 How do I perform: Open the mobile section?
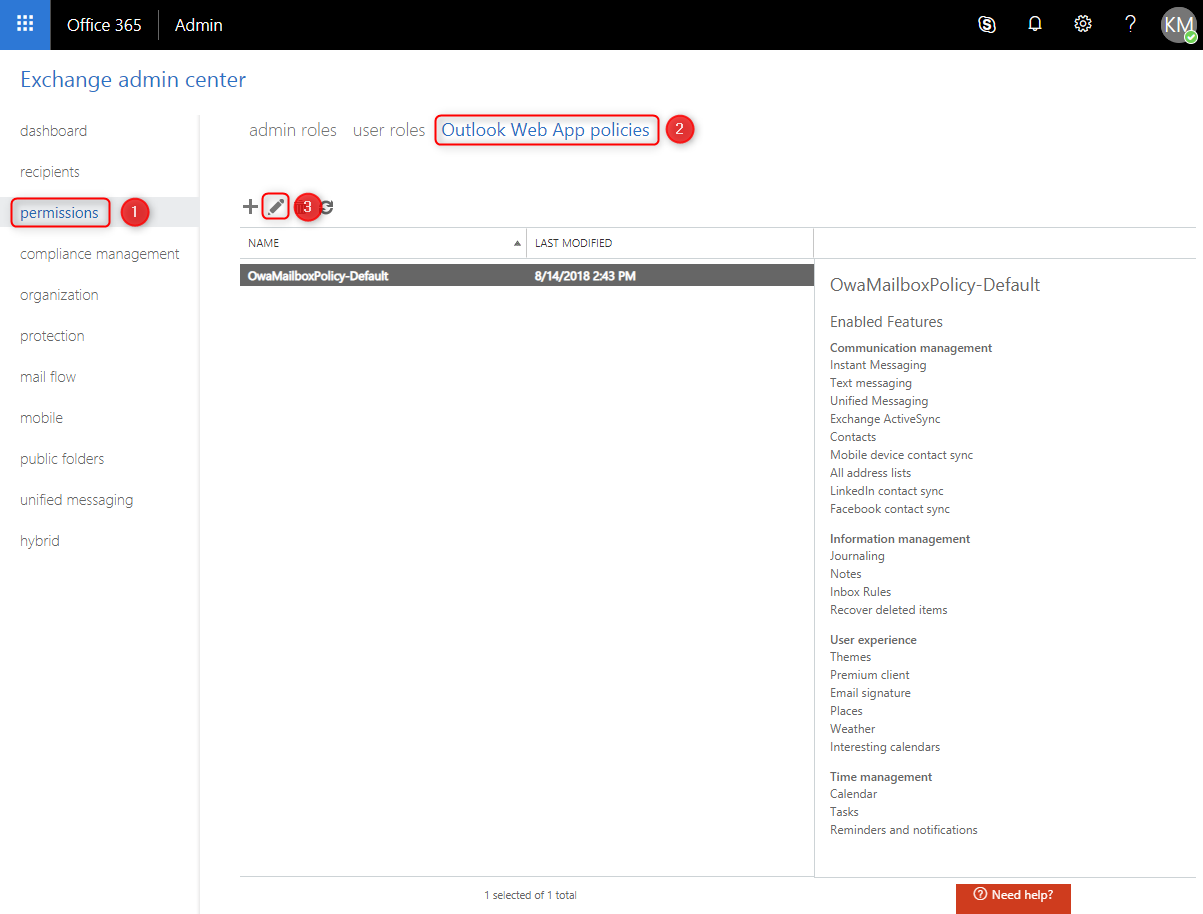(x=41, y=418)
